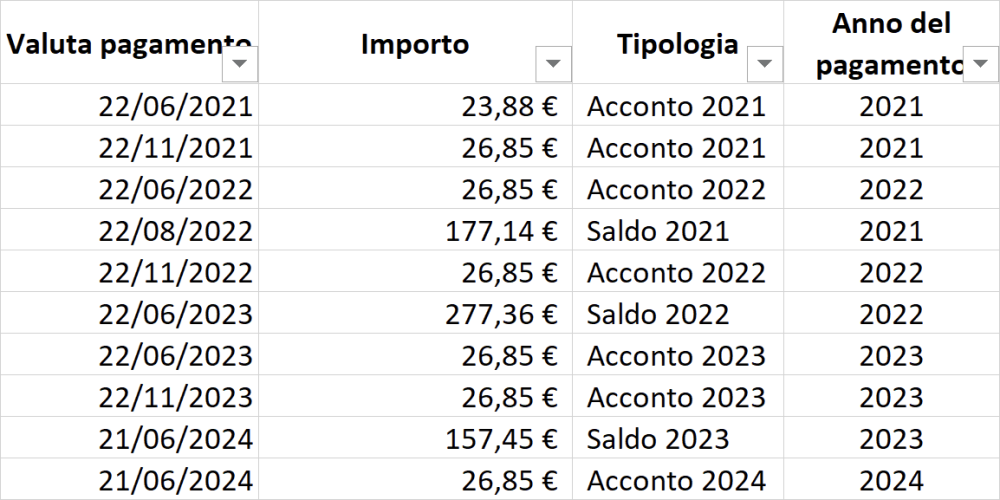Select the year 2024 cell
This screenshot has height=500, width=1000.
(892, 480)
